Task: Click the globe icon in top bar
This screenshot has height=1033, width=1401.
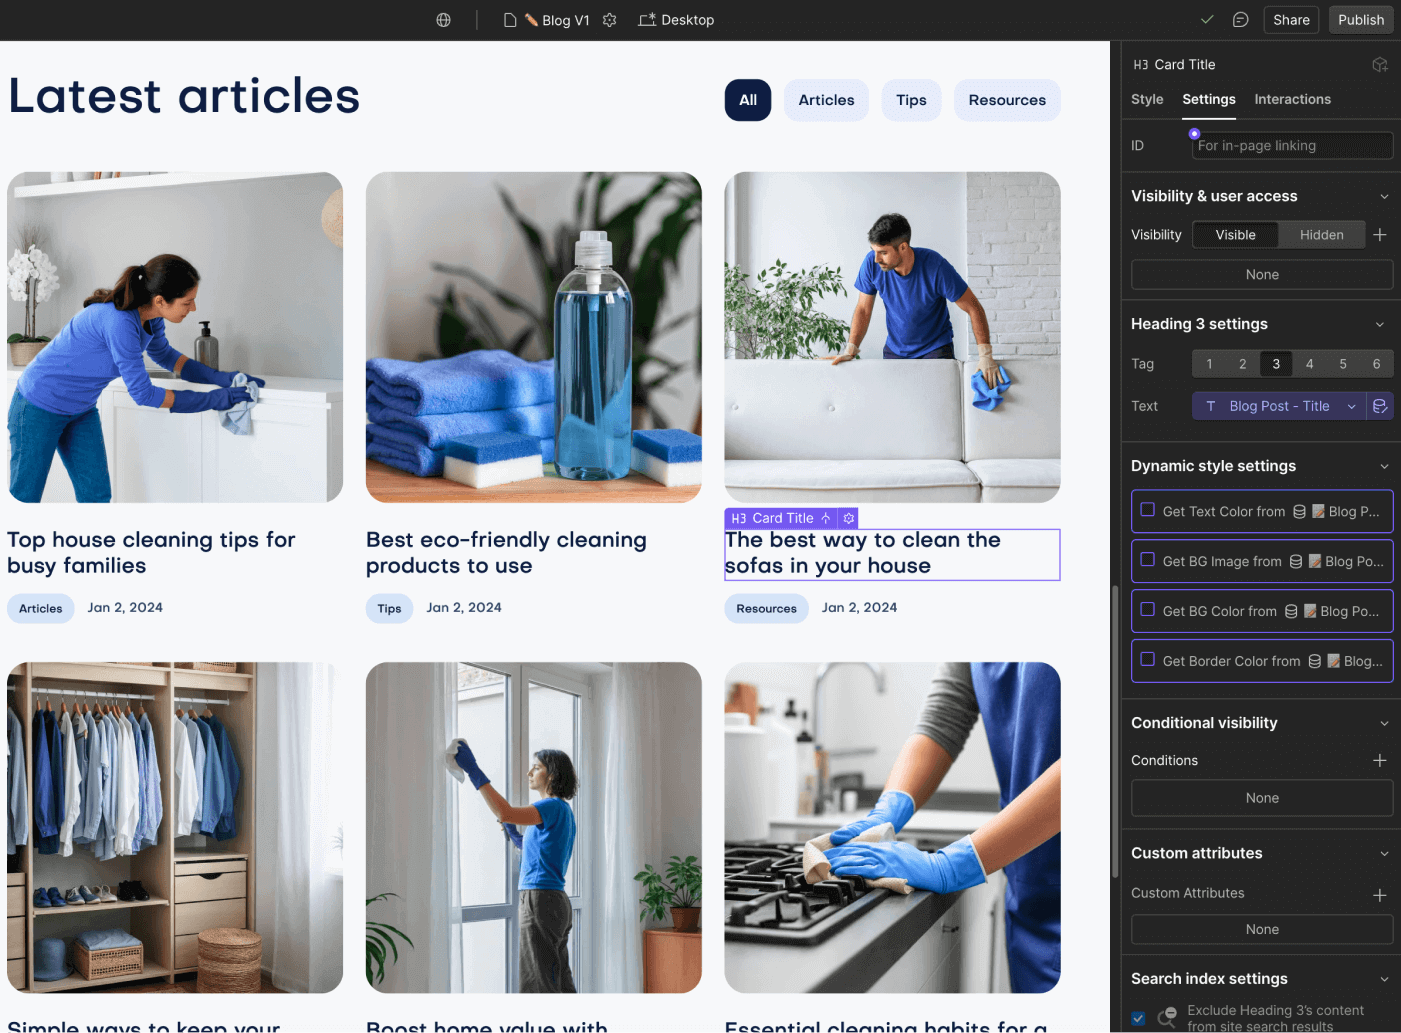Action: coord(444,20)
